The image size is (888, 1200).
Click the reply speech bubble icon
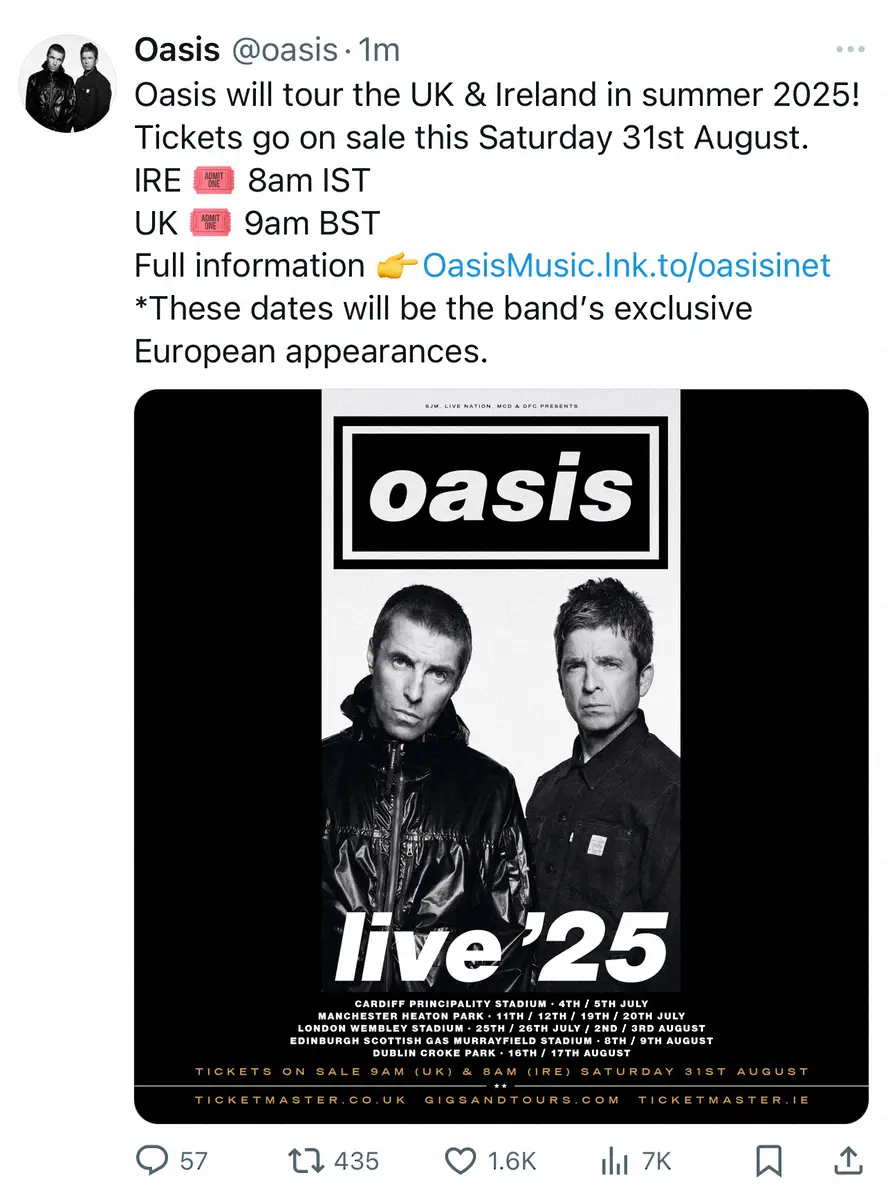tap(151, 1160)
